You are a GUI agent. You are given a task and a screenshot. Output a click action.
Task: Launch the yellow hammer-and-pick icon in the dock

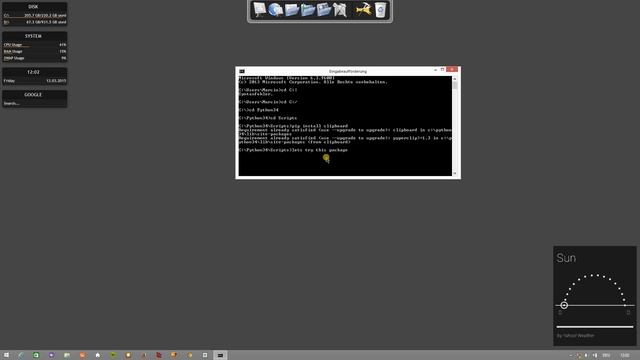pos(363,9)
